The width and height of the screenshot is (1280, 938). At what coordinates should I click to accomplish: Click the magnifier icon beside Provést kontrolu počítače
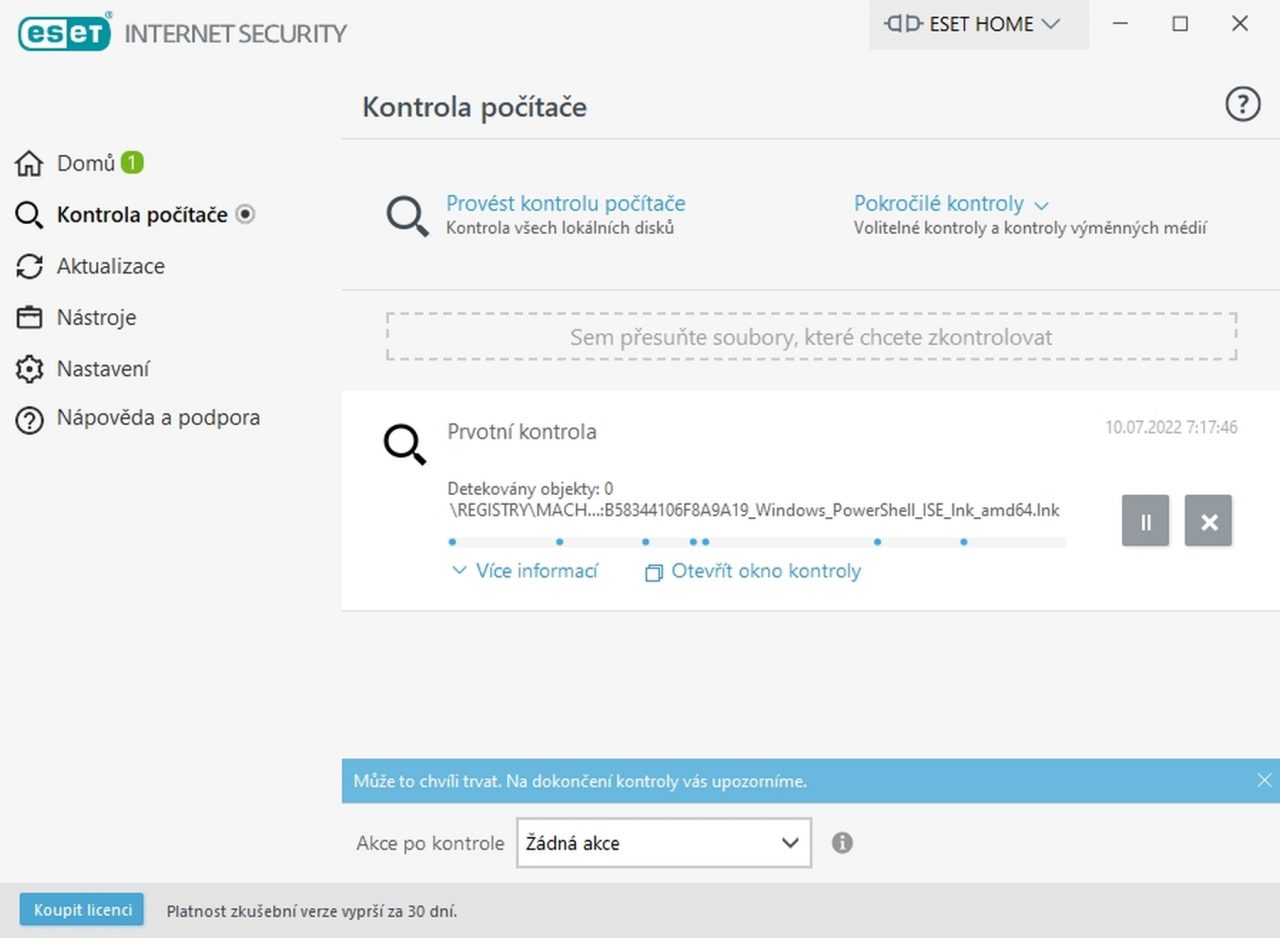point(408,216)
